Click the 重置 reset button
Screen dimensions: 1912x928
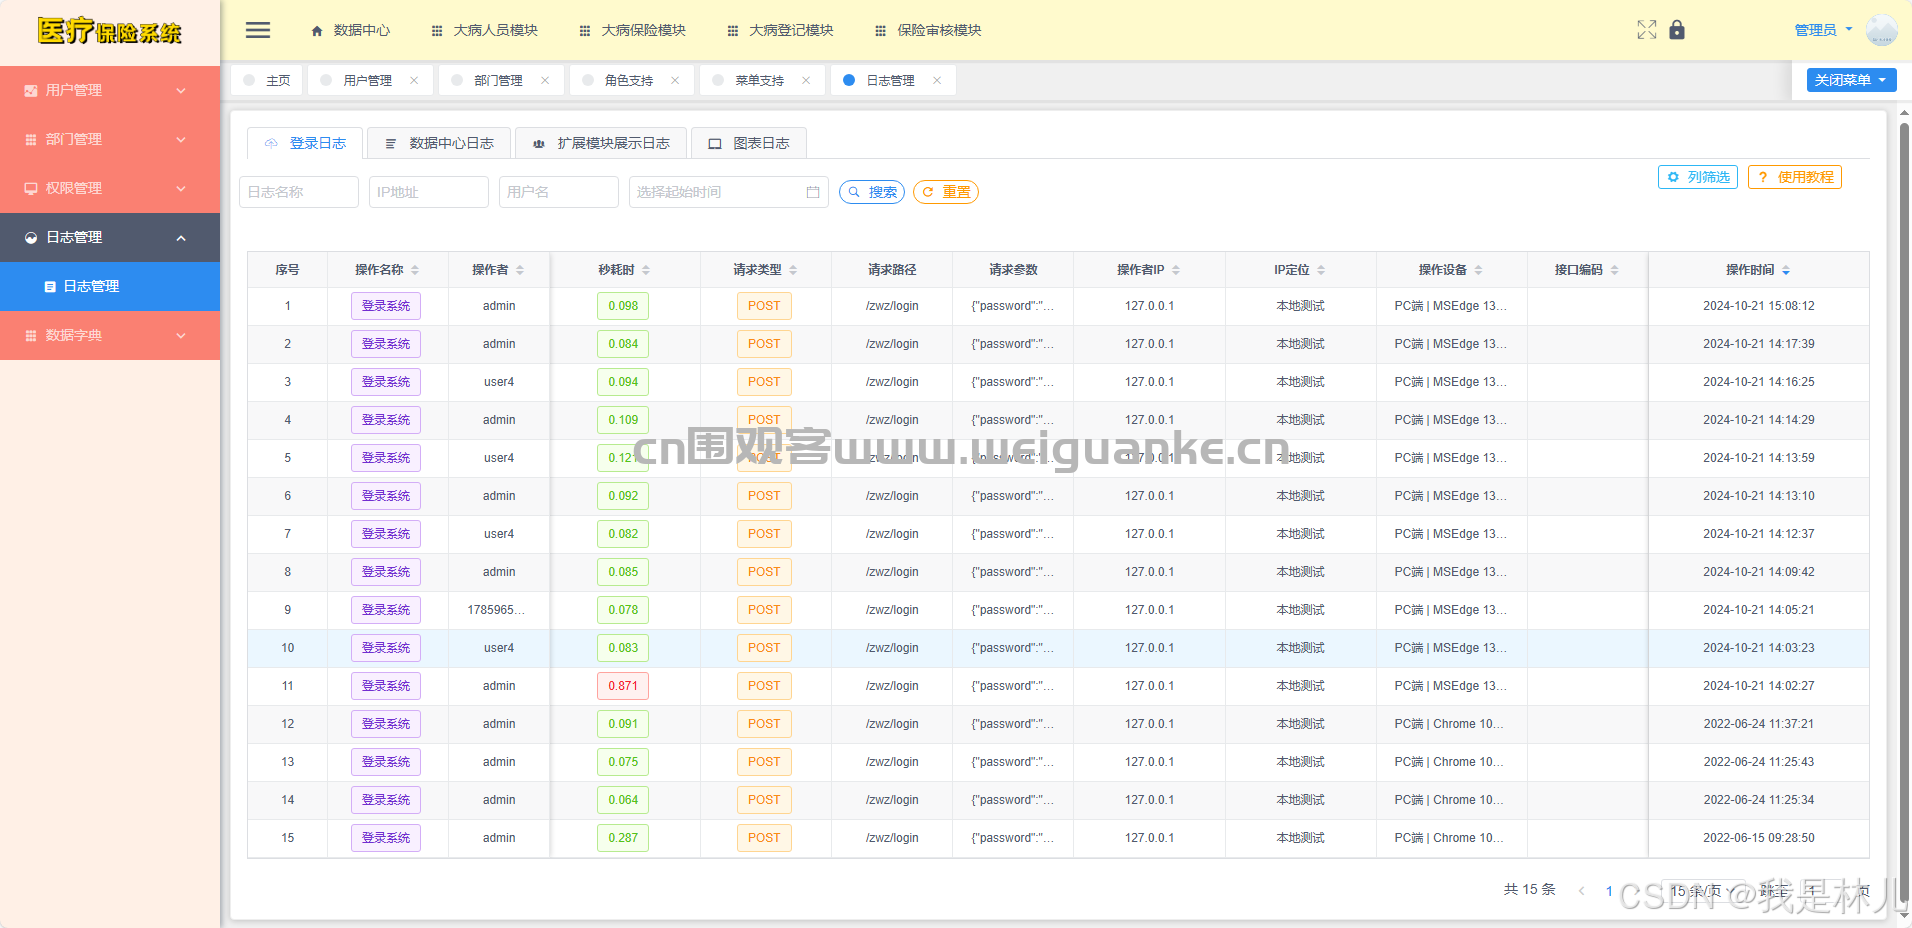(x=946, y=192)
